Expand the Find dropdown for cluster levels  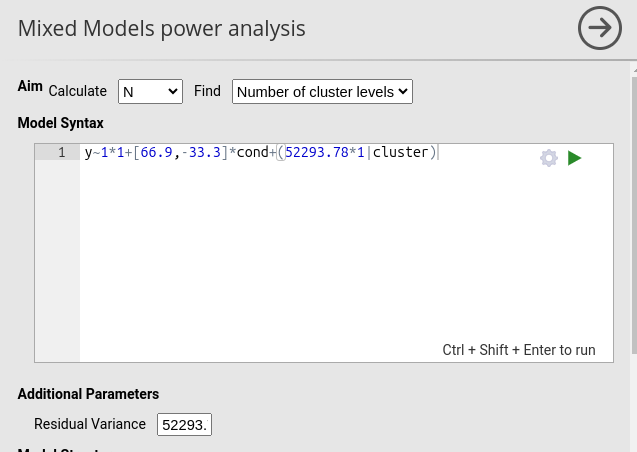tap(322, 92)
